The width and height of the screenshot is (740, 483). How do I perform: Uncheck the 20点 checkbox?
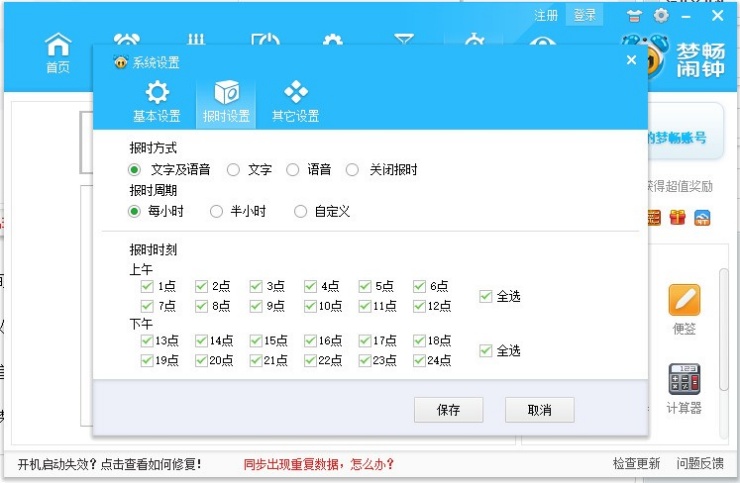pyautogui.click(x=202, y=360)
